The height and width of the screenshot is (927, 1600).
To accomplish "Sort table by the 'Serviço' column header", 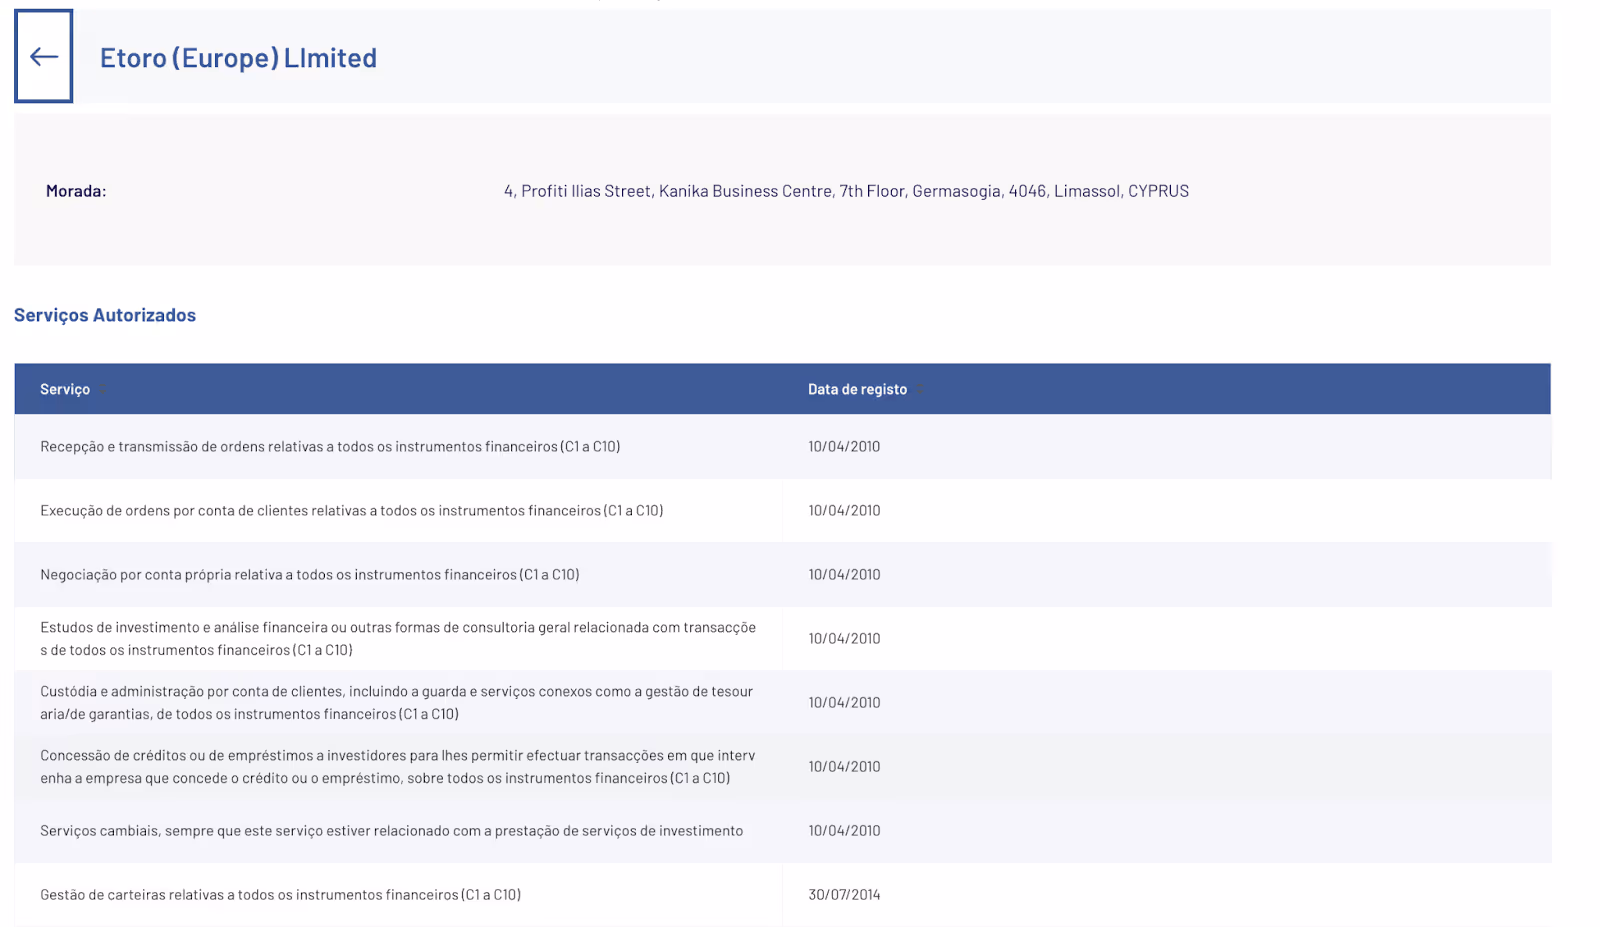I will pyautogui.click(x=65, y=389).
